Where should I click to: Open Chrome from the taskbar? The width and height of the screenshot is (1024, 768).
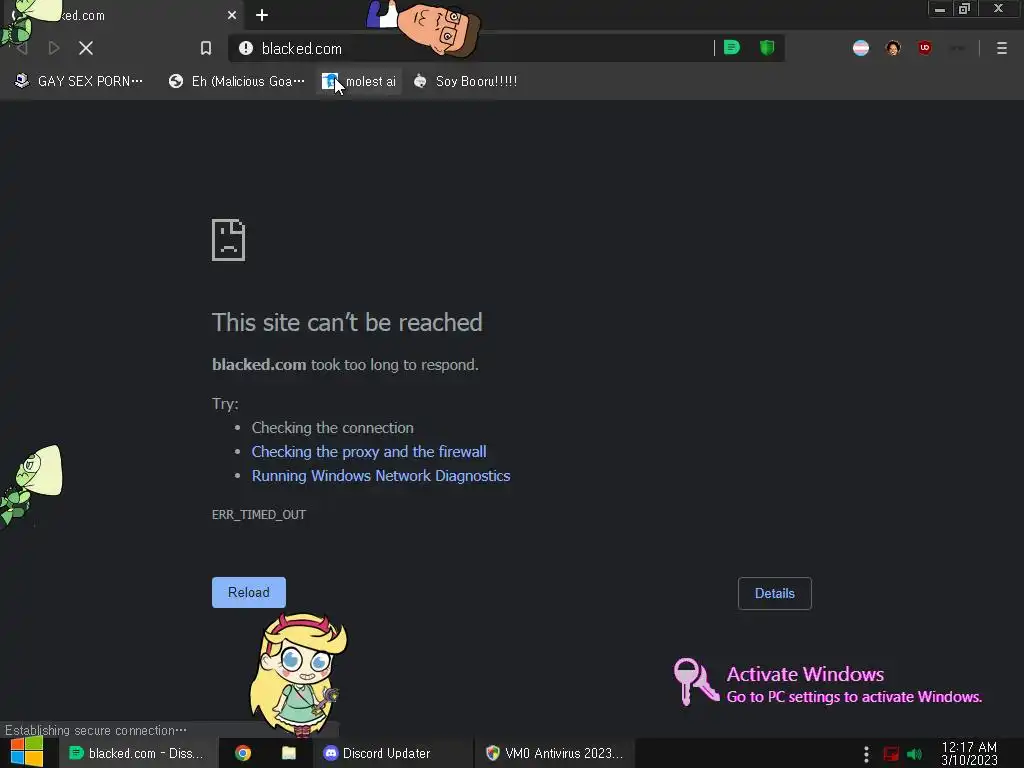point(243,753)
